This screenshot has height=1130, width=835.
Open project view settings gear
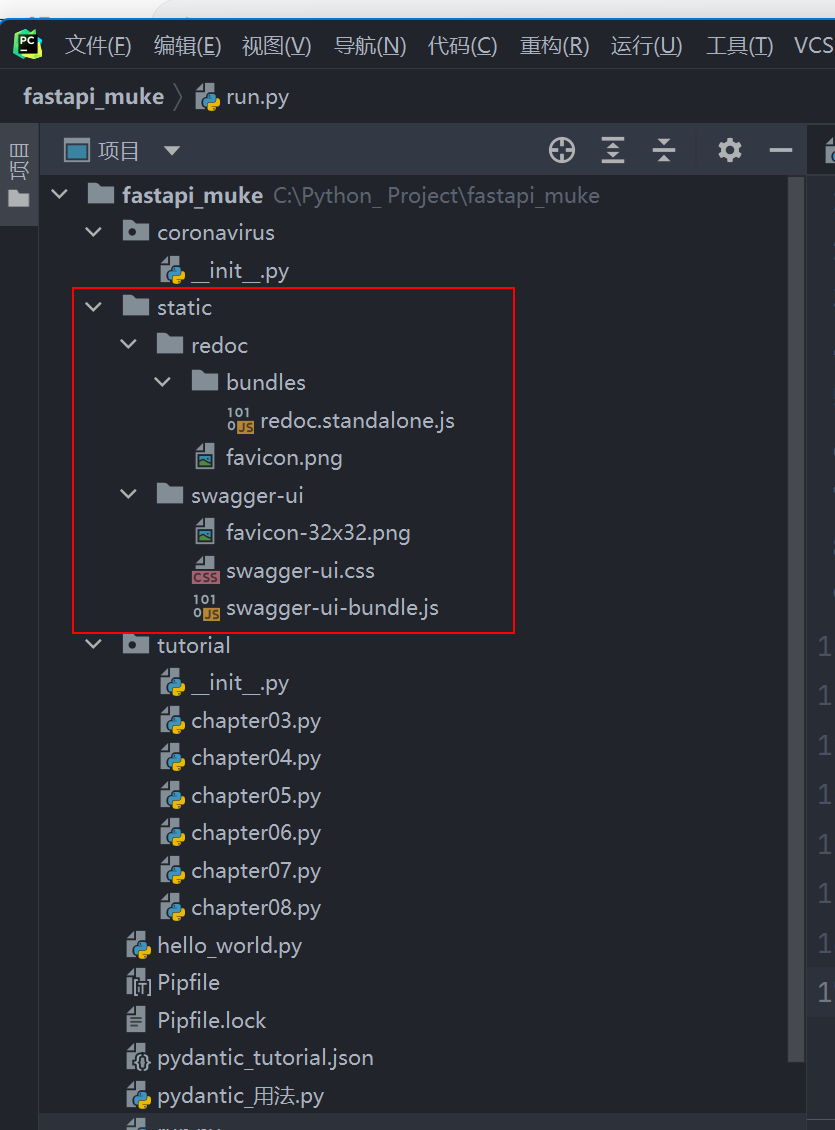tap(729, 151)
